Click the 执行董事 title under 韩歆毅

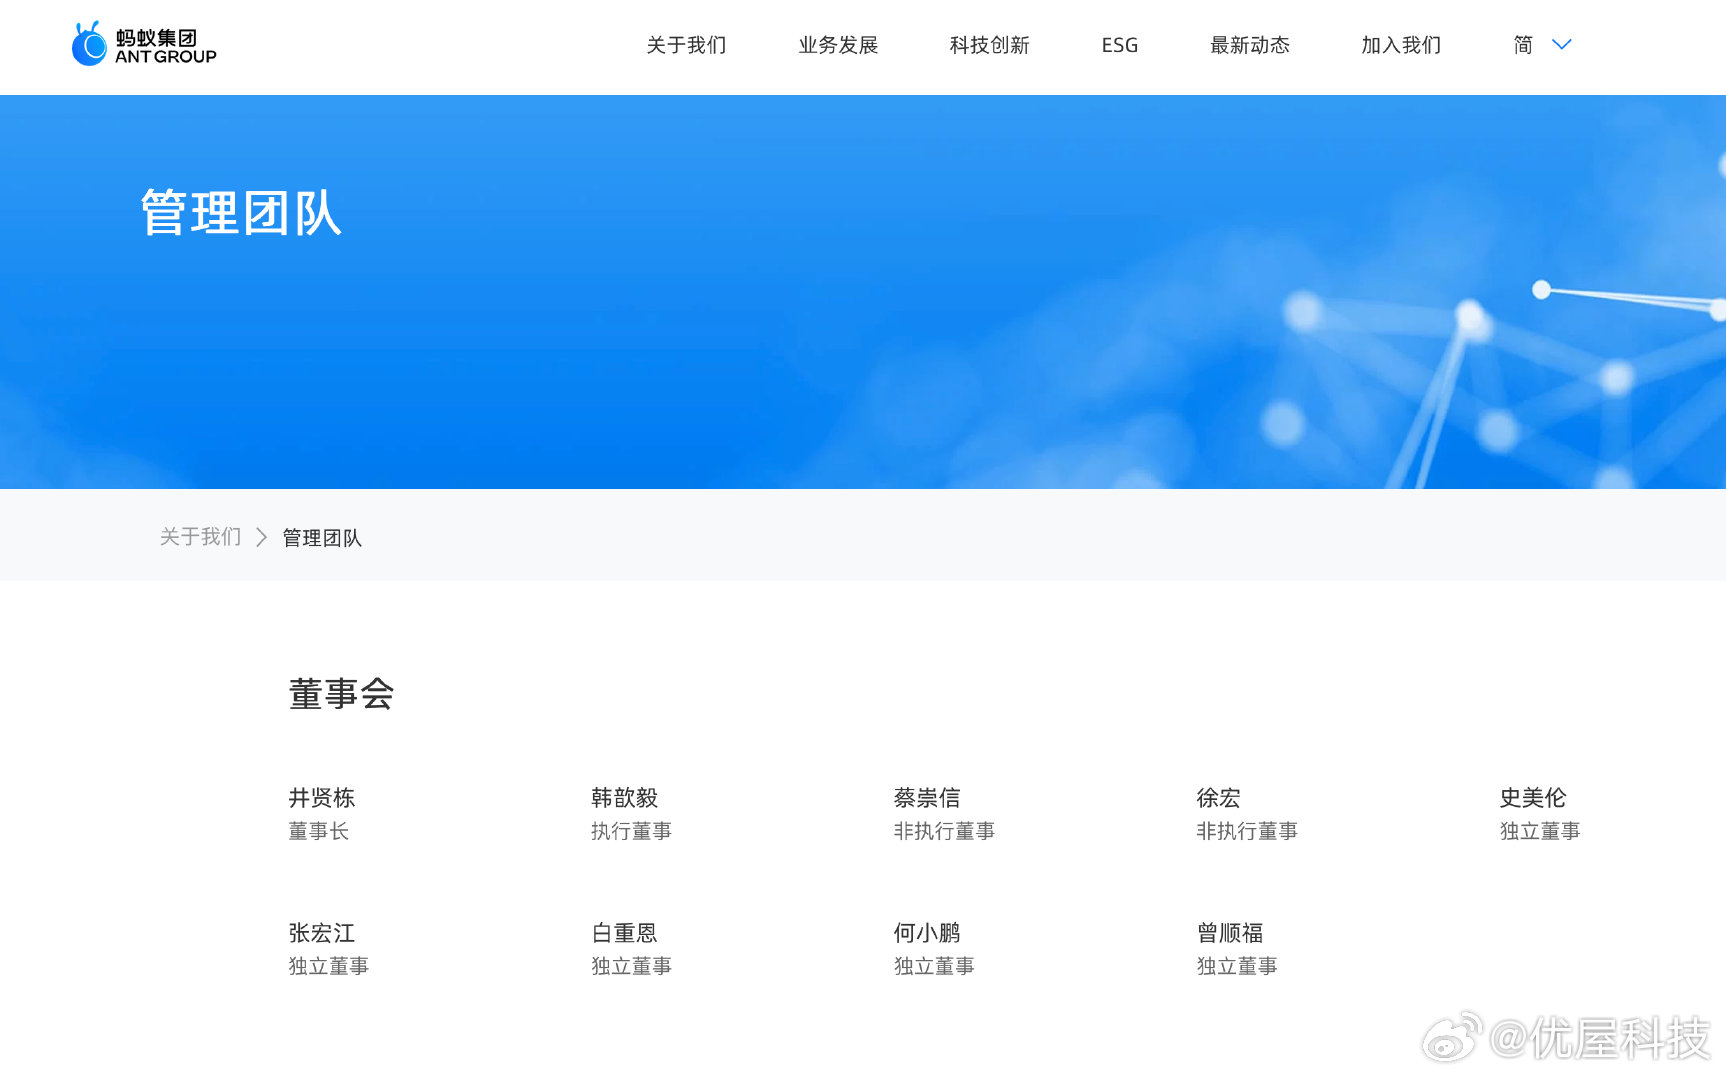(631, 831)
